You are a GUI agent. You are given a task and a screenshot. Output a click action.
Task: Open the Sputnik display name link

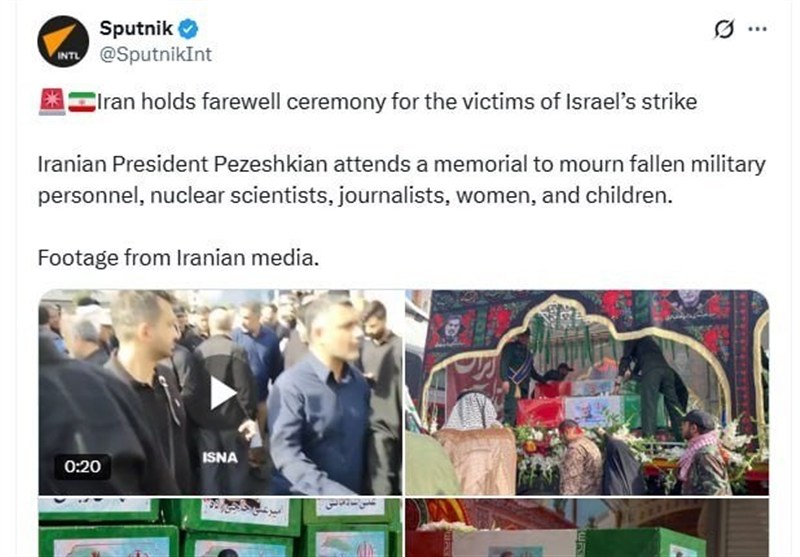pos(136,28)
